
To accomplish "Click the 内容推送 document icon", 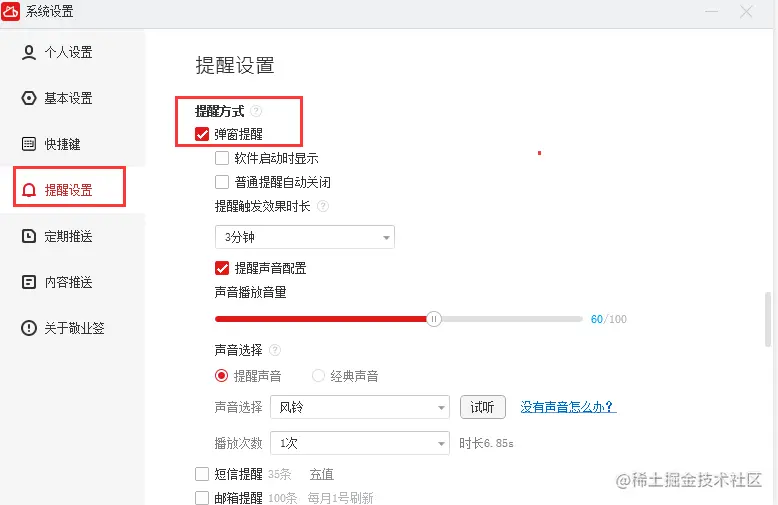I will click(29, 282).
